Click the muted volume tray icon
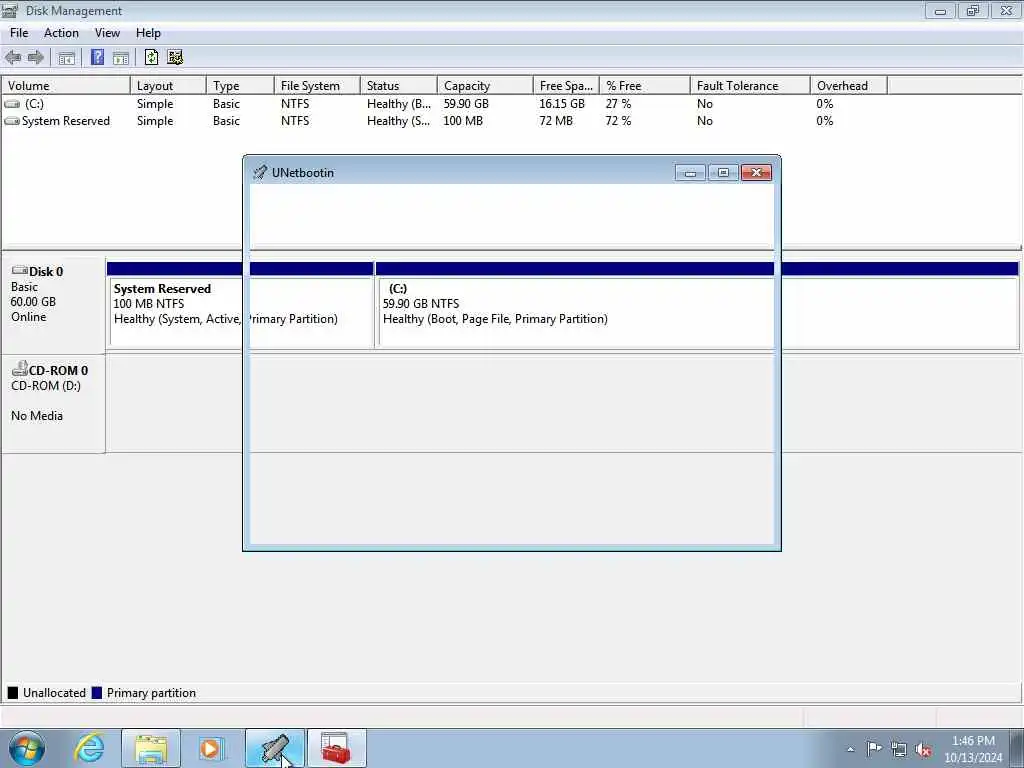The width and height of the screenshot is (1024, 768). coord(923,749)
